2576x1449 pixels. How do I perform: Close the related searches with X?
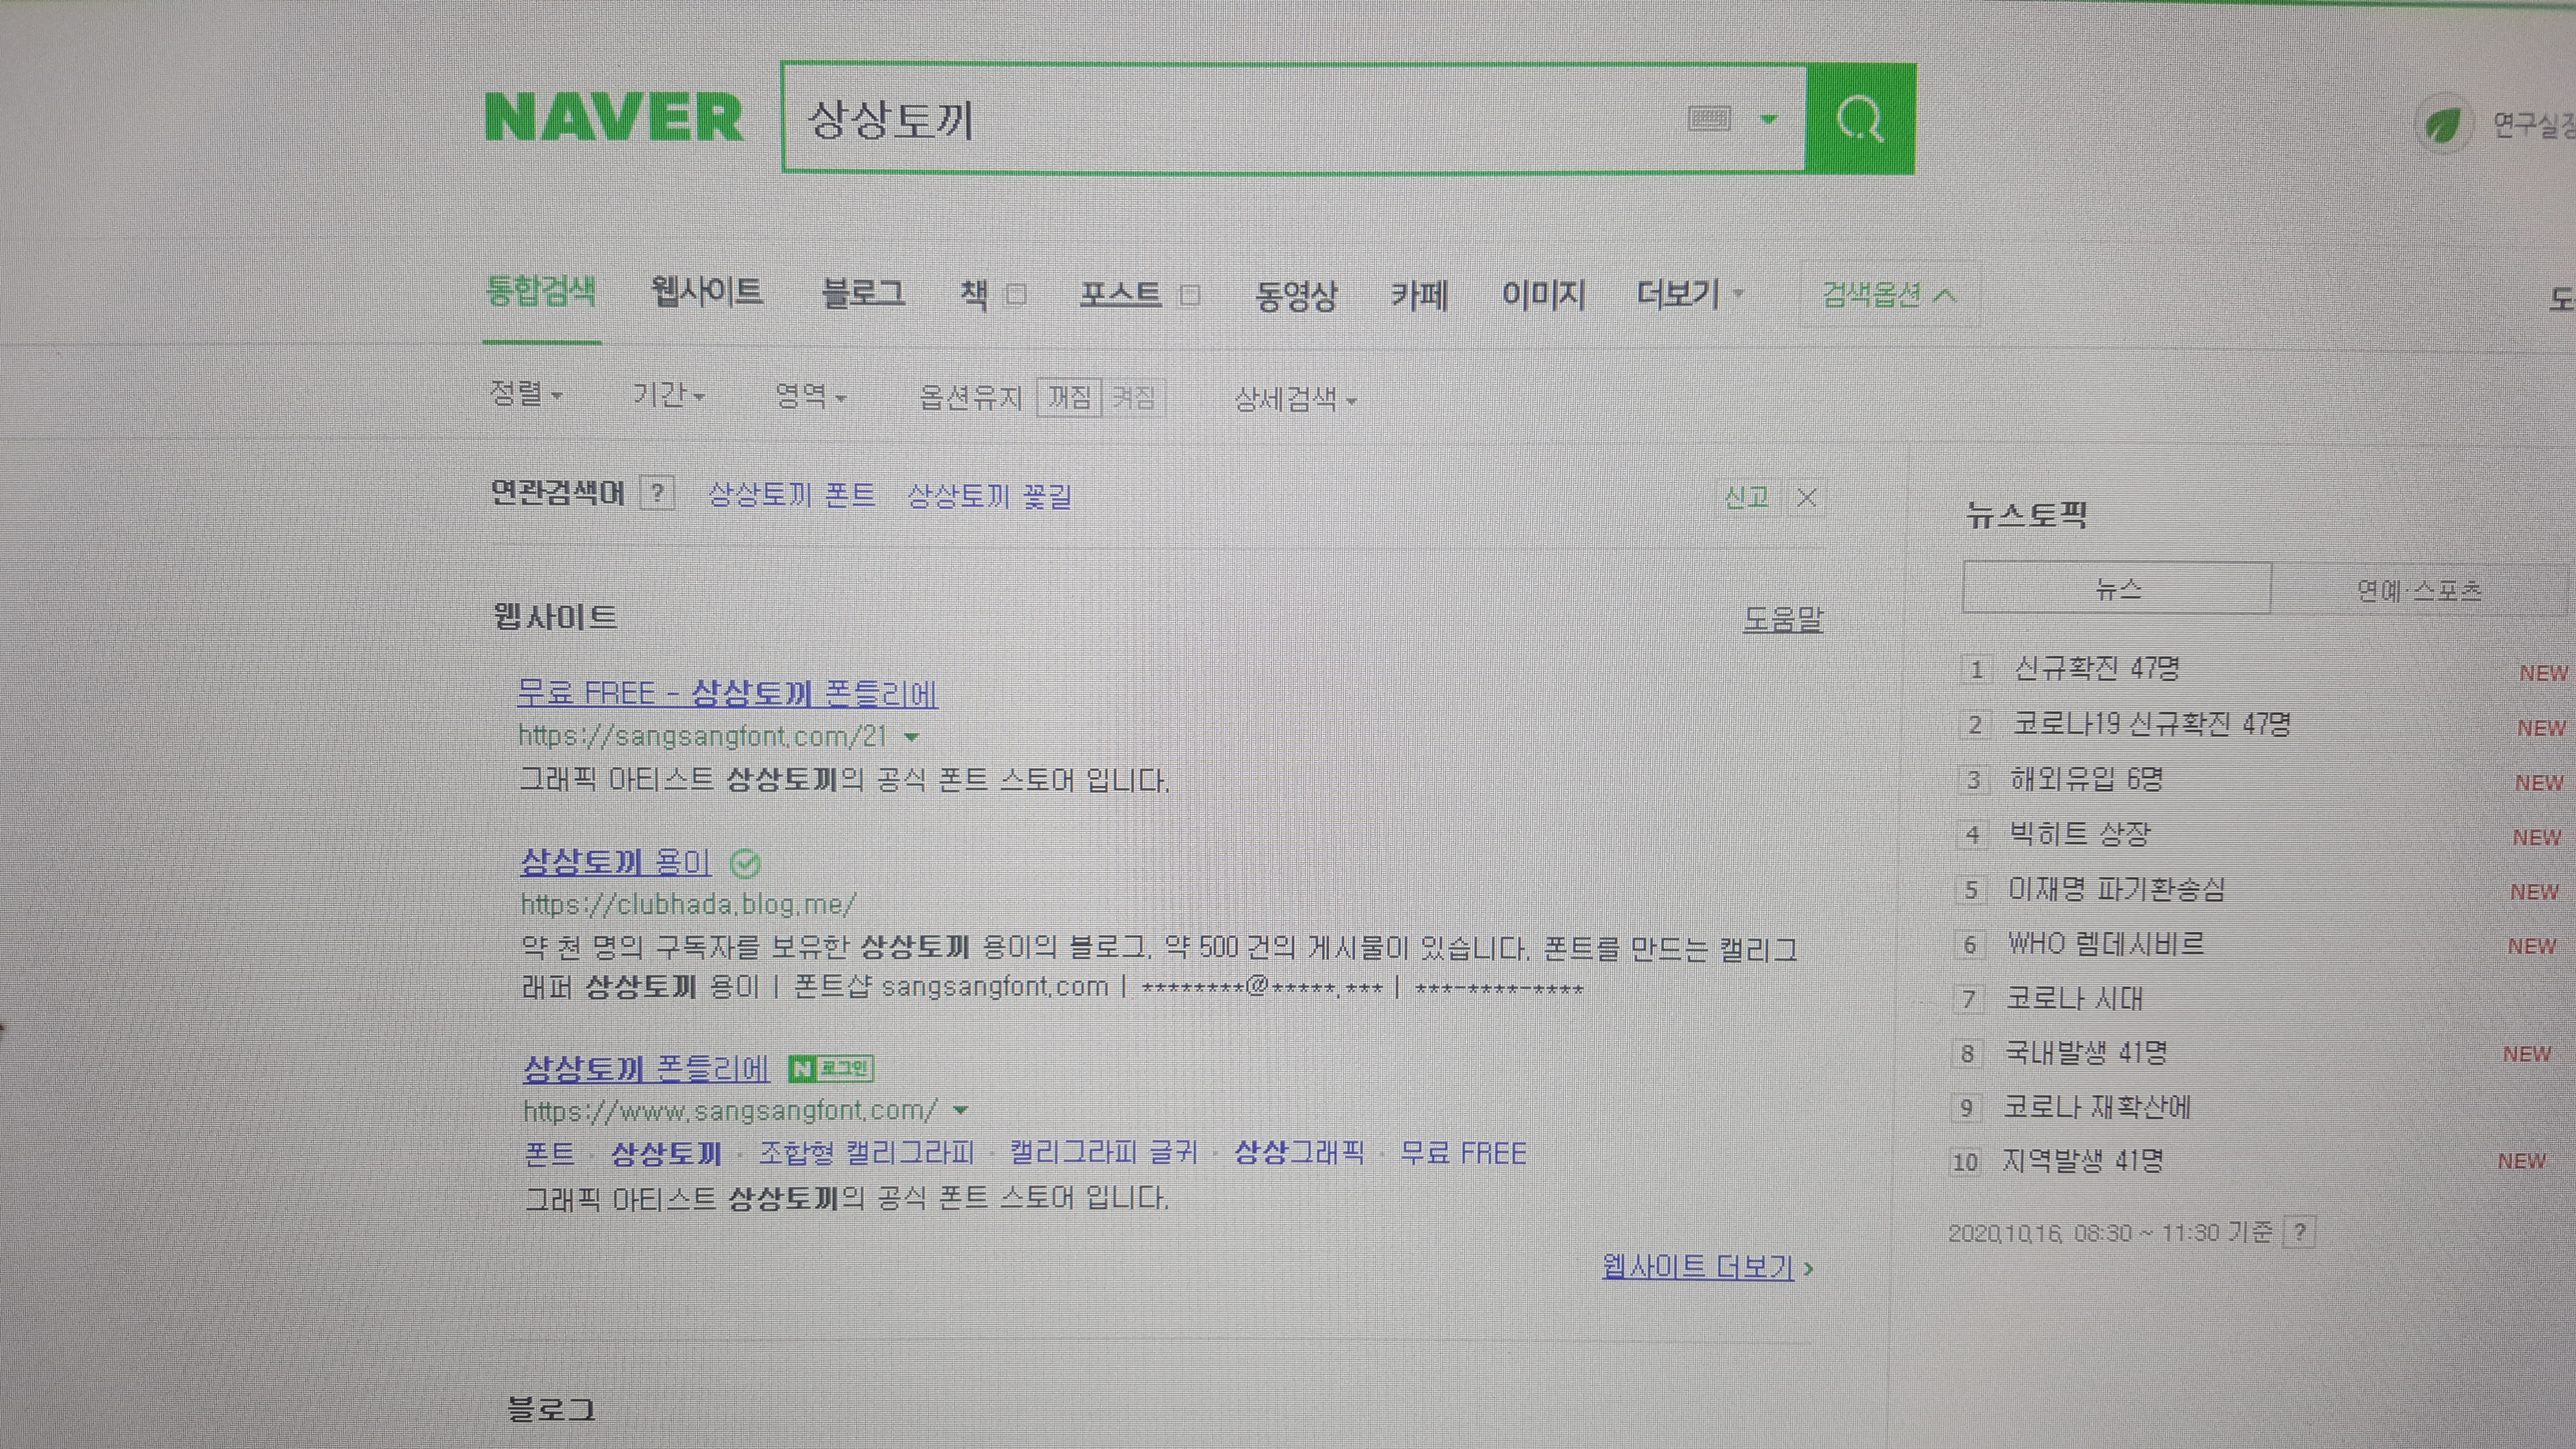[x=1806, y=497]
